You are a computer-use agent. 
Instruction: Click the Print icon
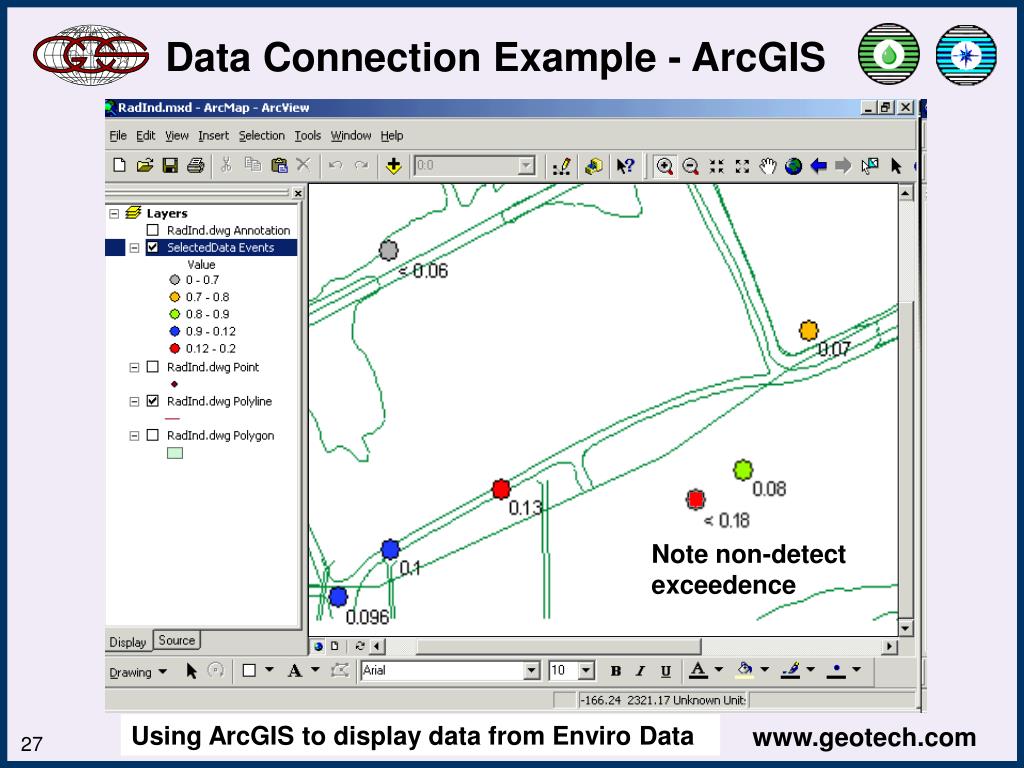pyautogui.click(x=195, y=165)
